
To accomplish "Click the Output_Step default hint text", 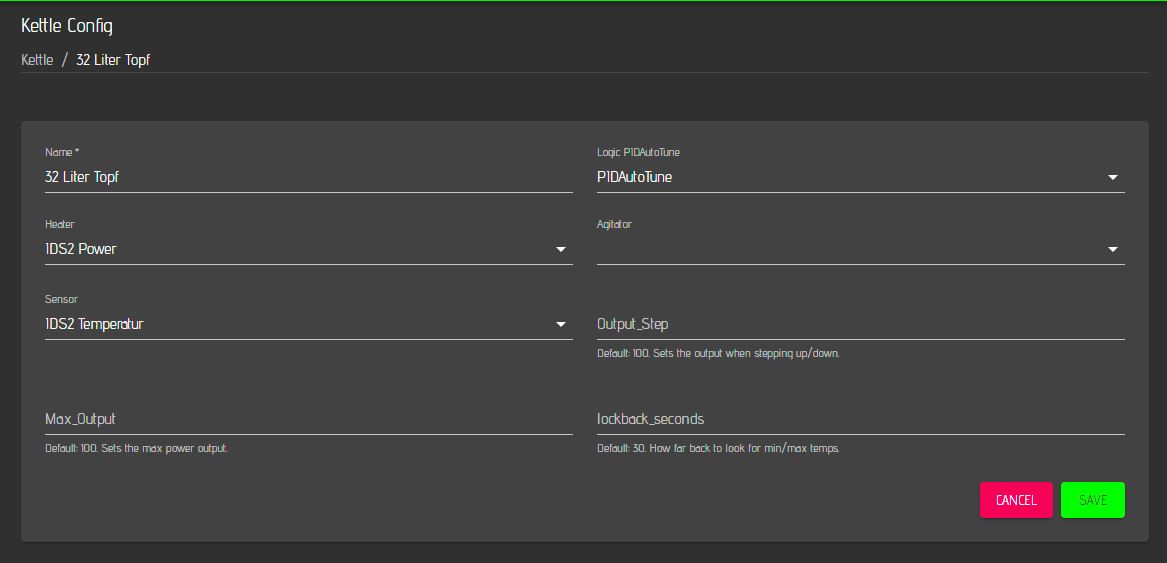I will [x=717, y=354].
